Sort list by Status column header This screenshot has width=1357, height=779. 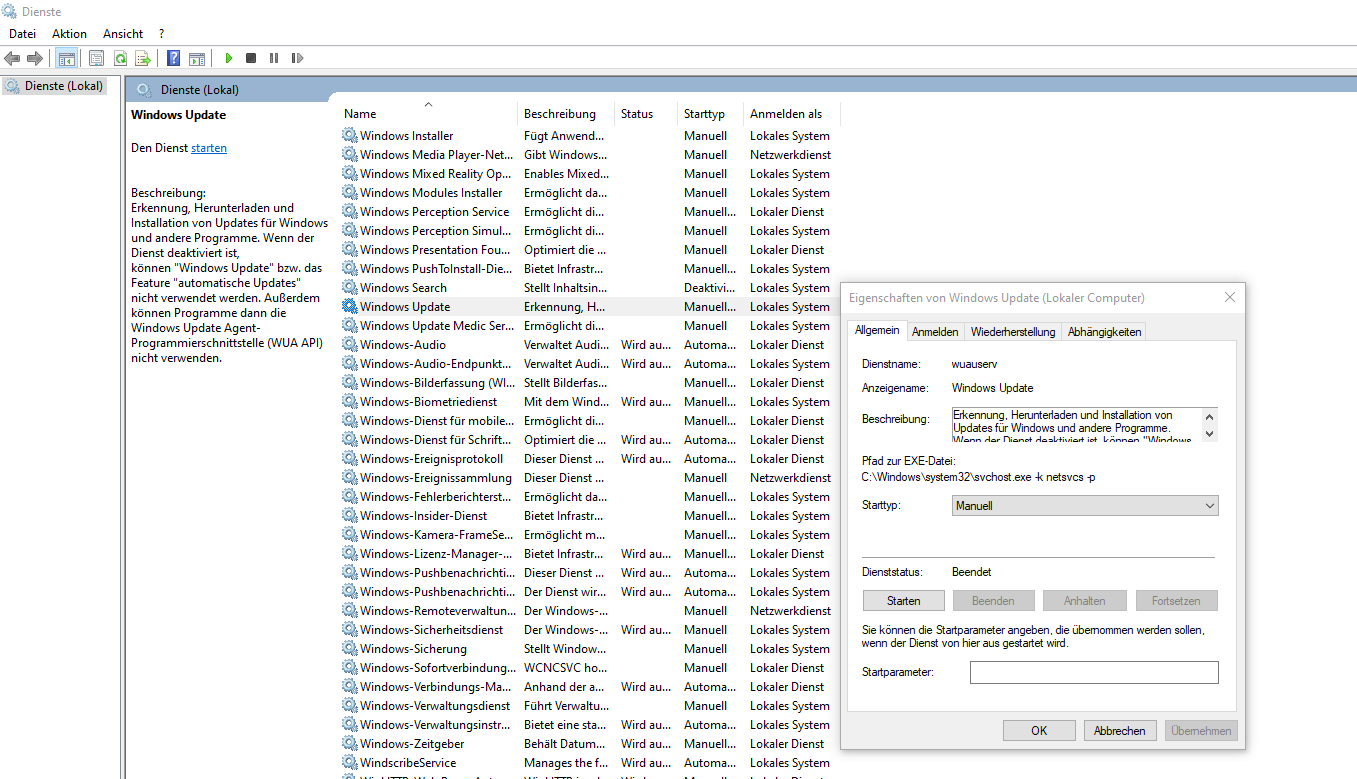[x=646, y=113]
